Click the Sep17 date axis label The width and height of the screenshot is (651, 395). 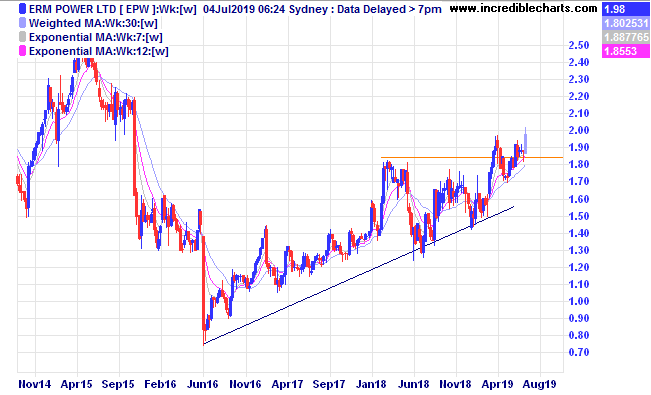click(329, 384)
